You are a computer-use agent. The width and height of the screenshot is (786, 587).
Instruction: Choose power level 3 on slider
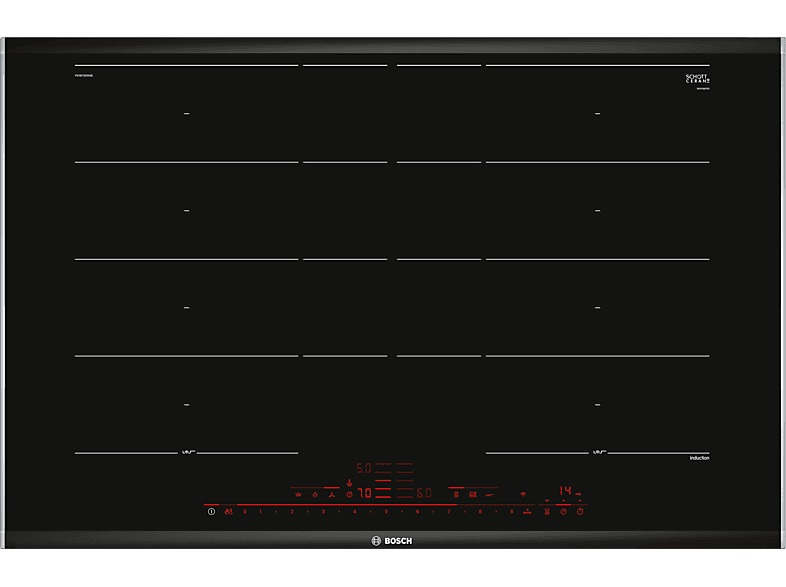323,512
